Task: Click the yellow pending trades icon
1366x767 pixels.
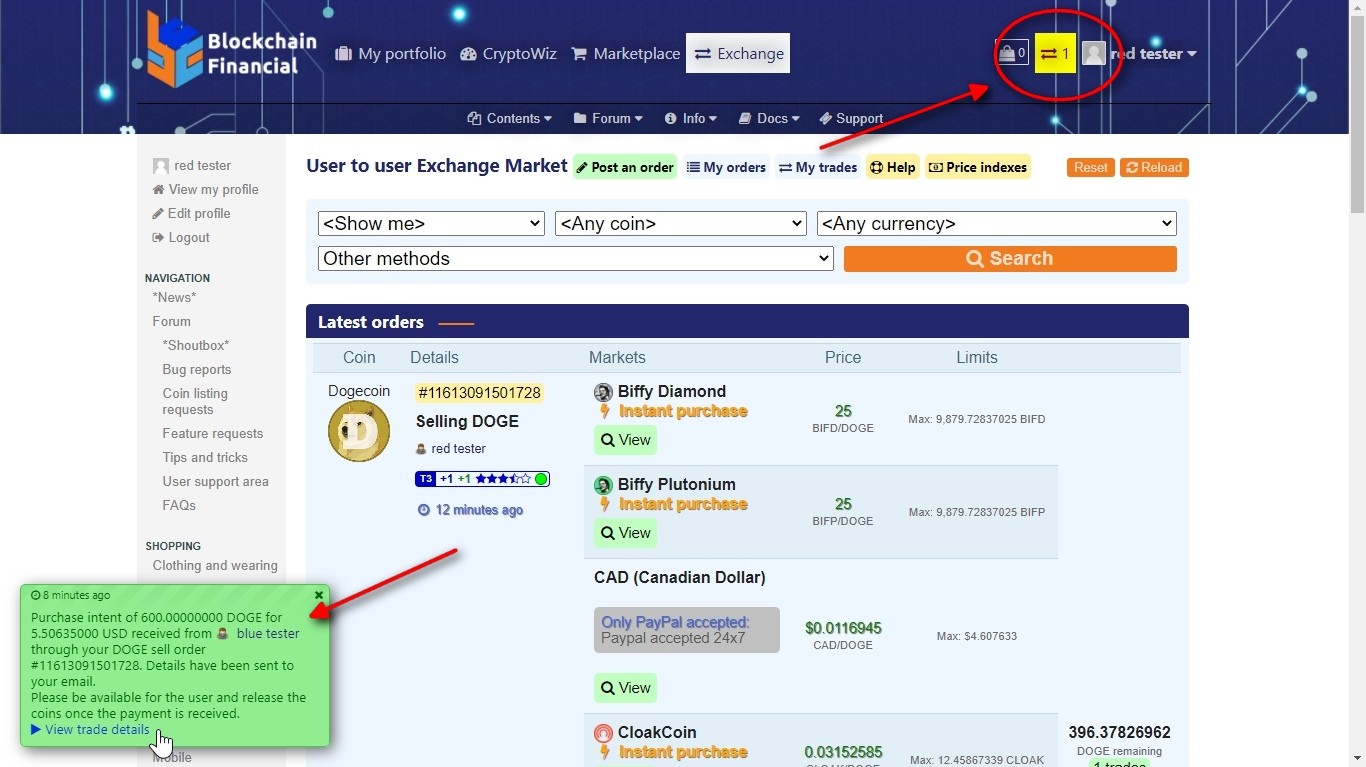Action: [x=1054, y=53]
